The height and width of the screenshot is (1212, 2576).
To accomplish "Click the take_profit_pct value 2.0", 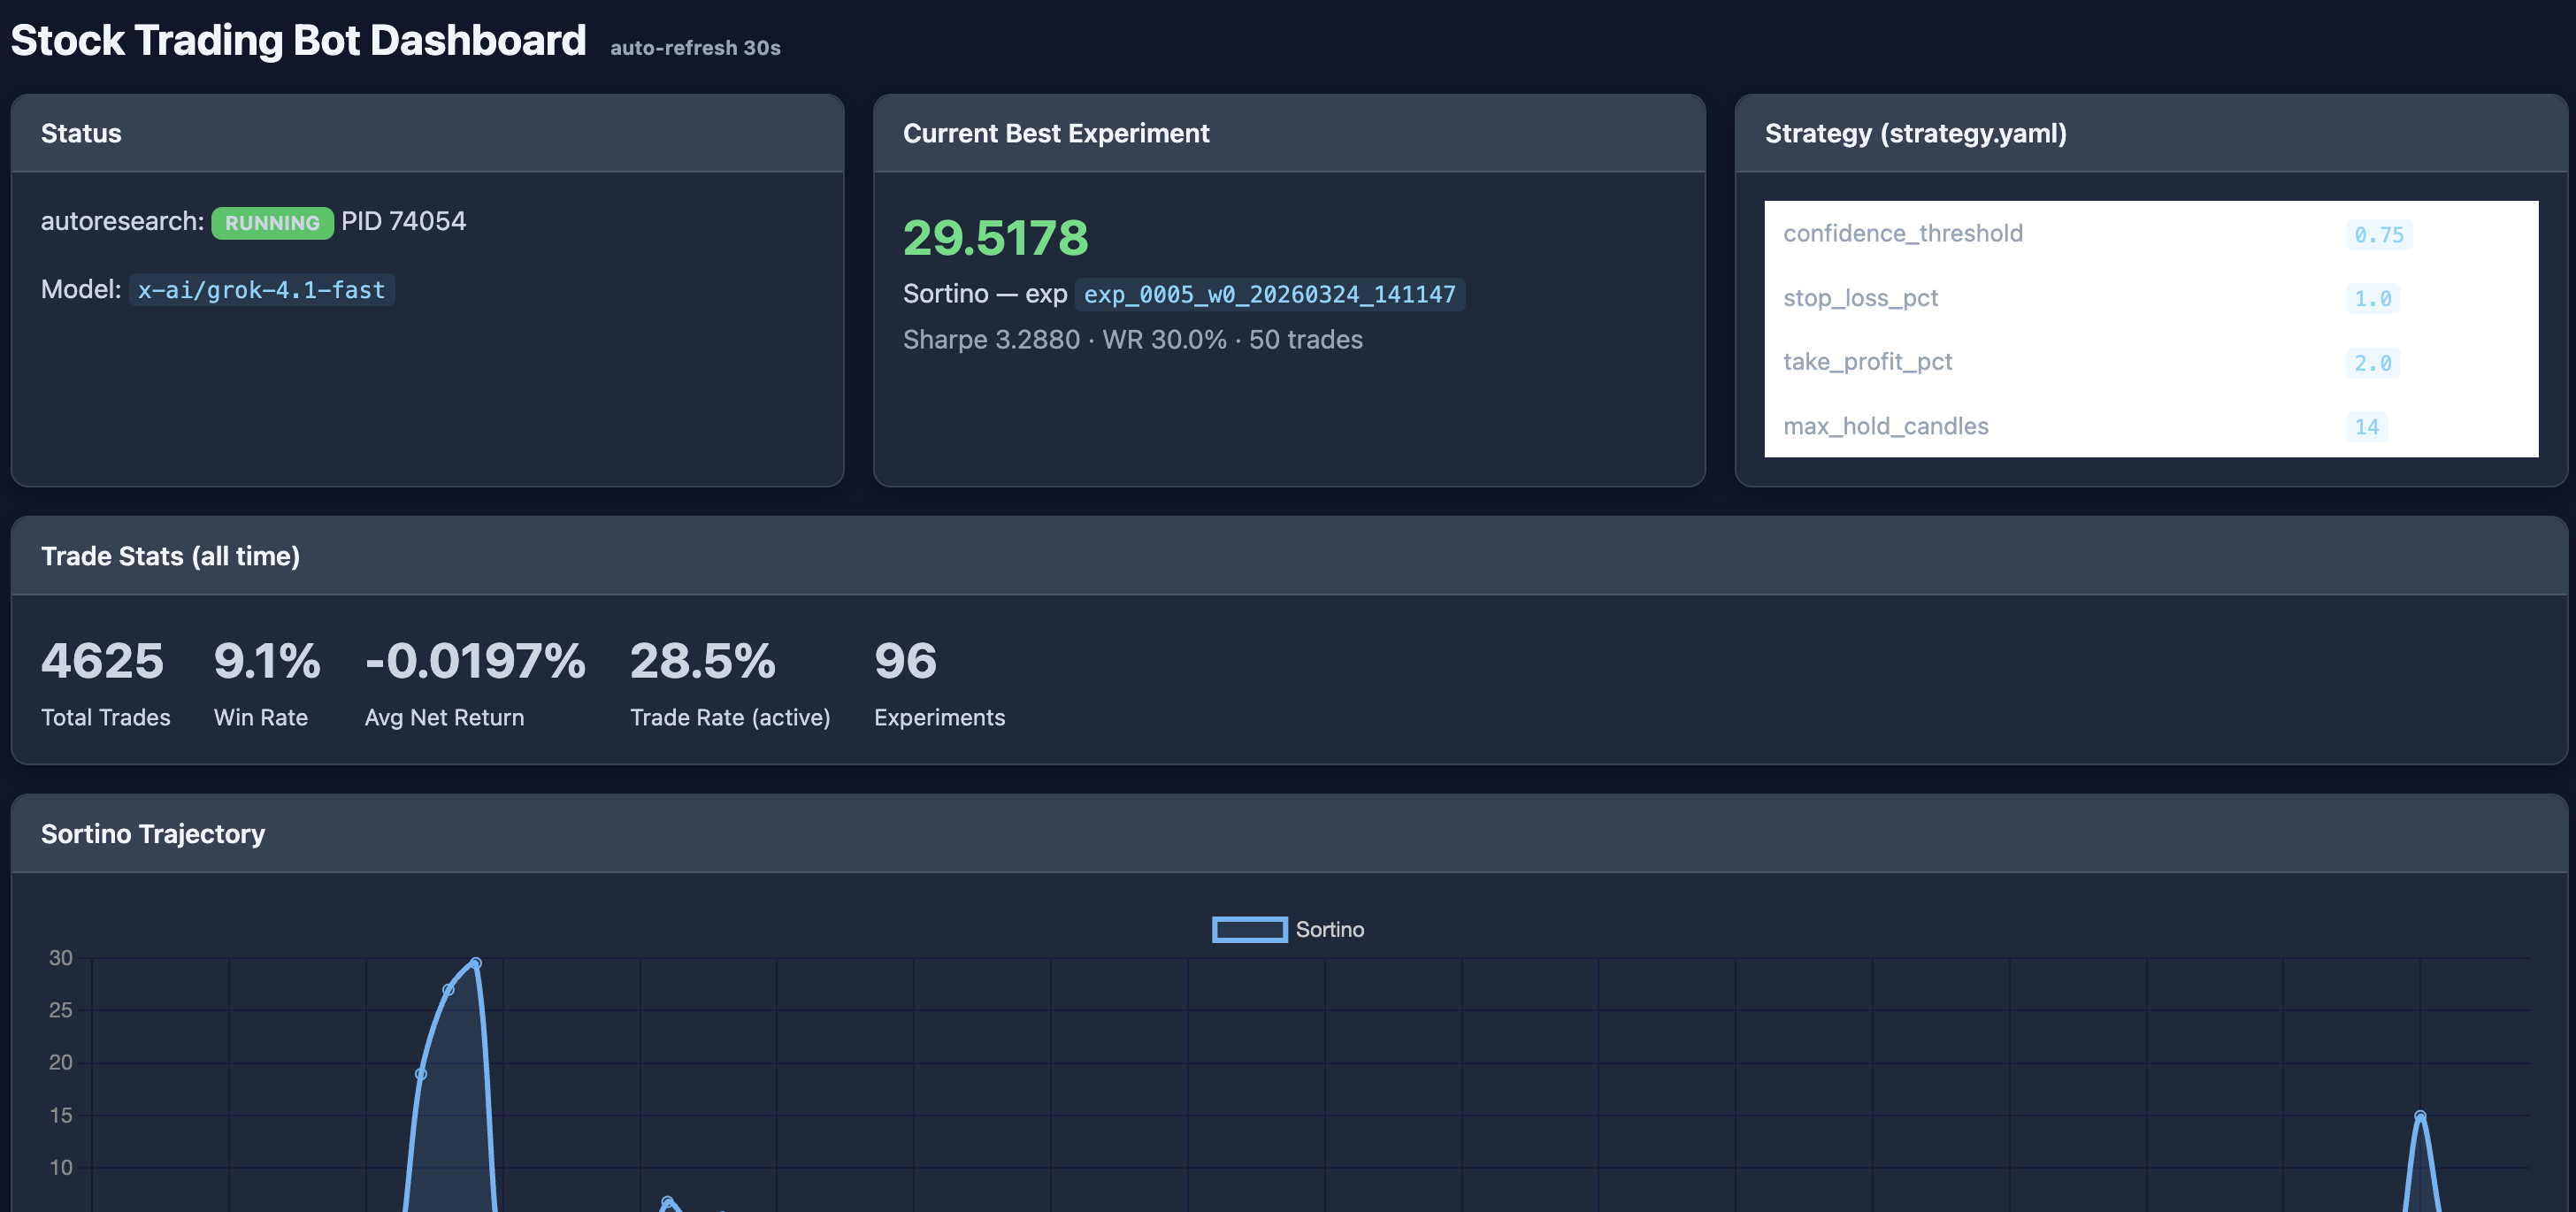I will 2372,363.
